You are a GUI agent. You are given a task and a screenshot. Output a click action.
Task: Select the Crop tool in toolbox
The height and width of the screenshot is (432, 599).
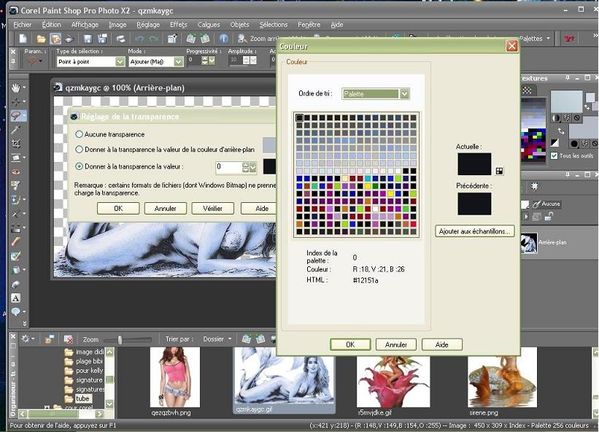tap(15, 144)
